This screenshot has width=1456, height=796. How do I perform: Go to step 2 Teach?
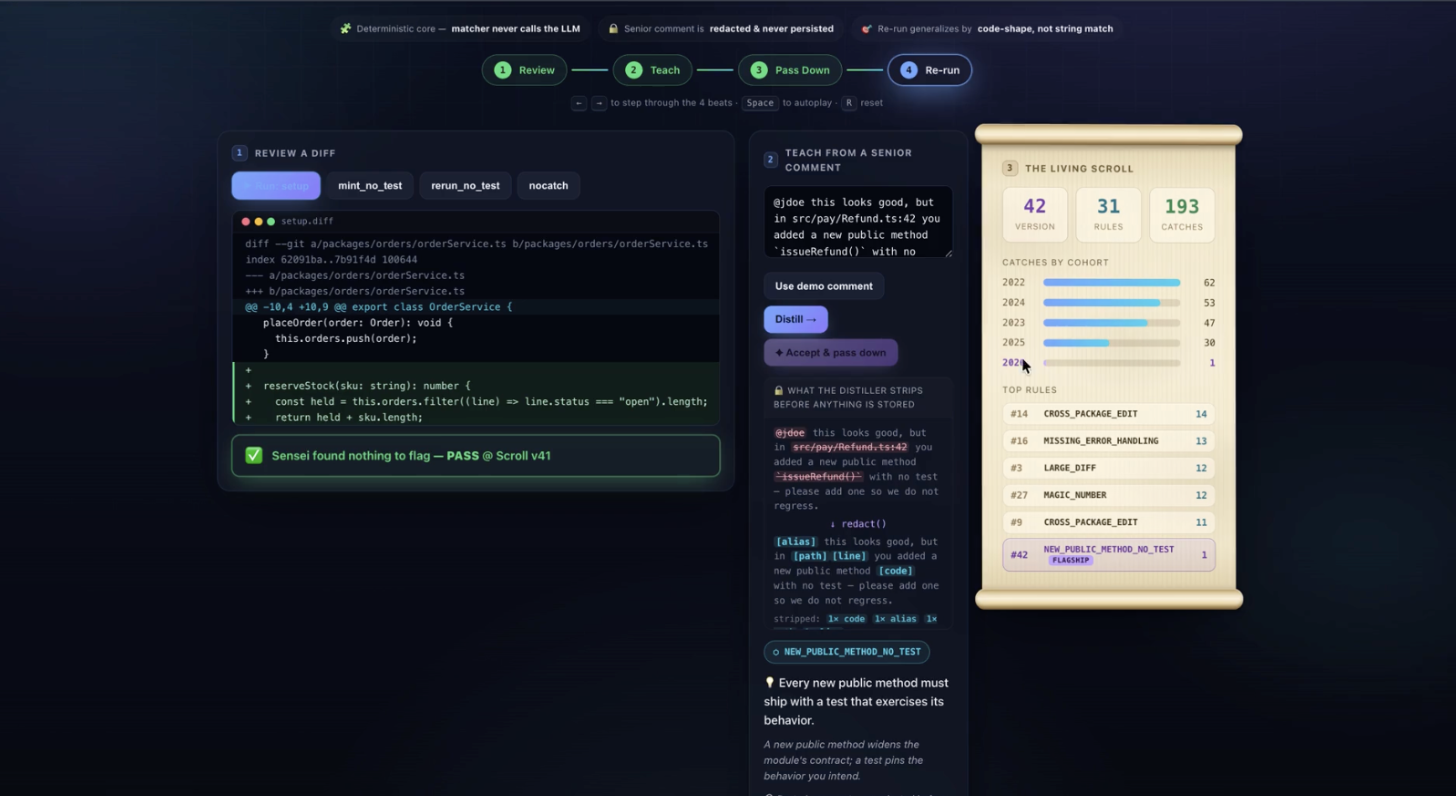point(652,70)
